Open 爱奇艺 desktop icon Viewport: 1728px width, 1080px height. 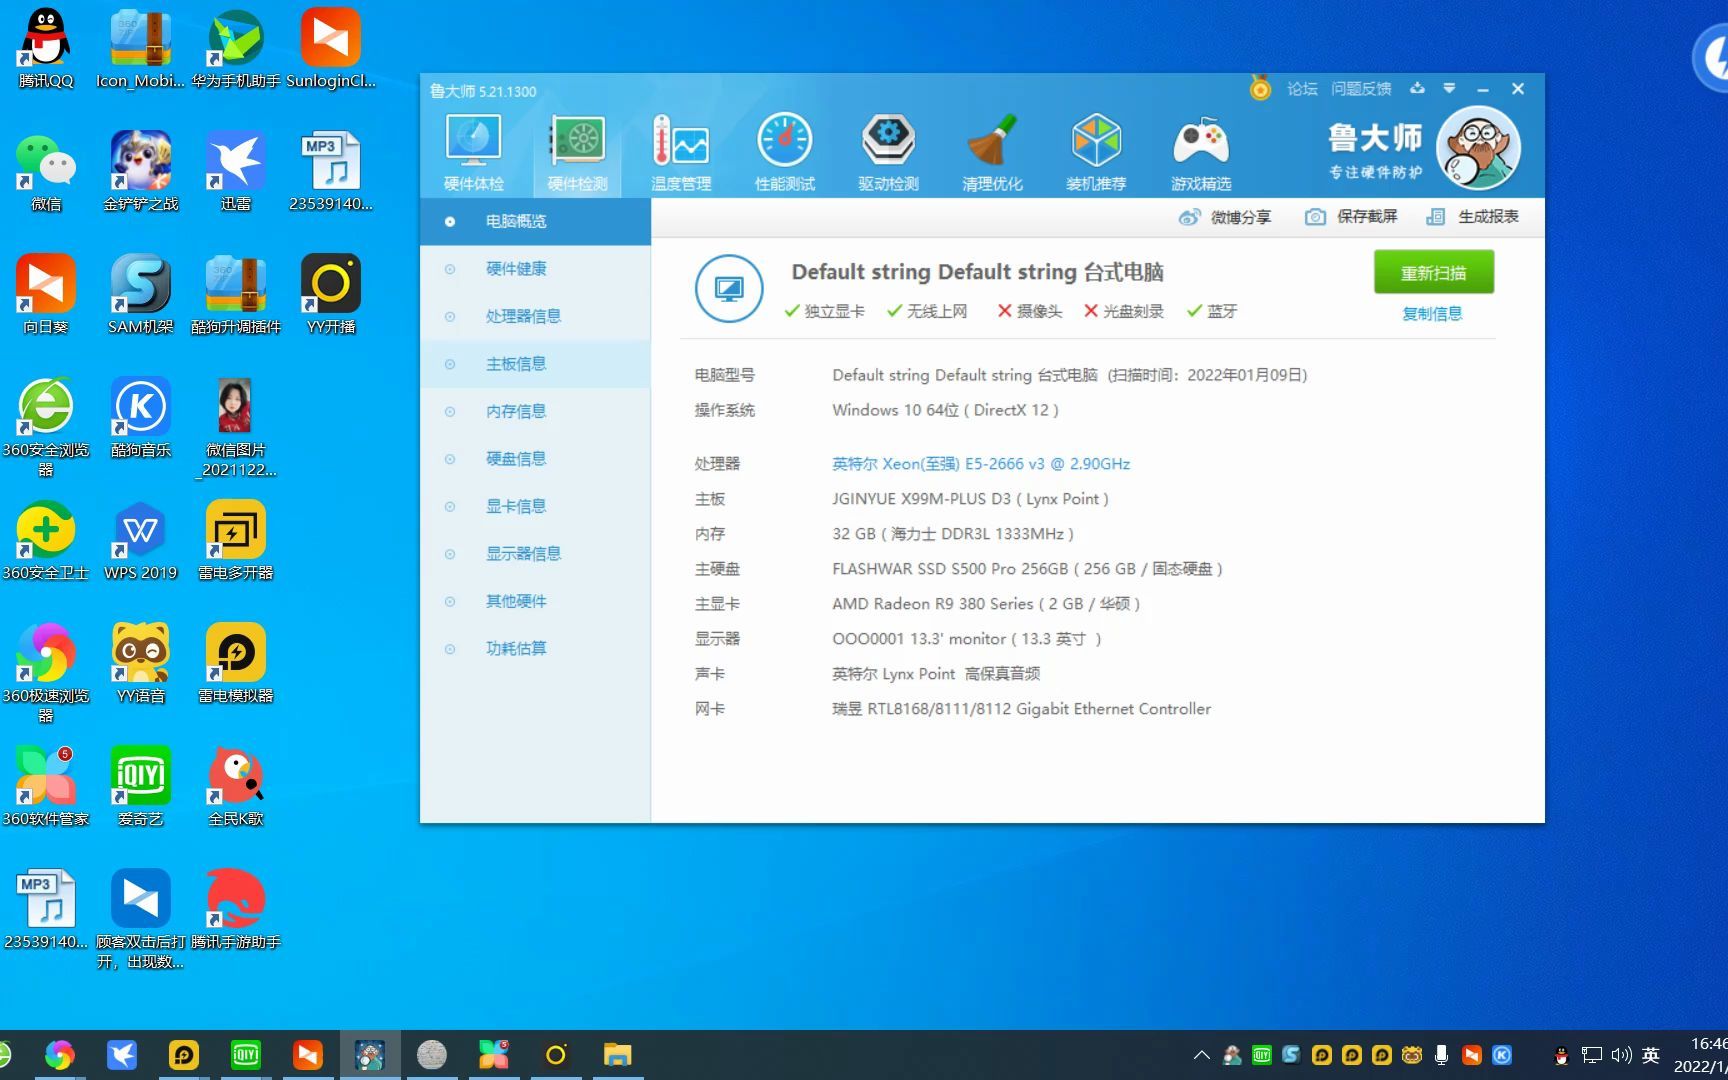141,786
